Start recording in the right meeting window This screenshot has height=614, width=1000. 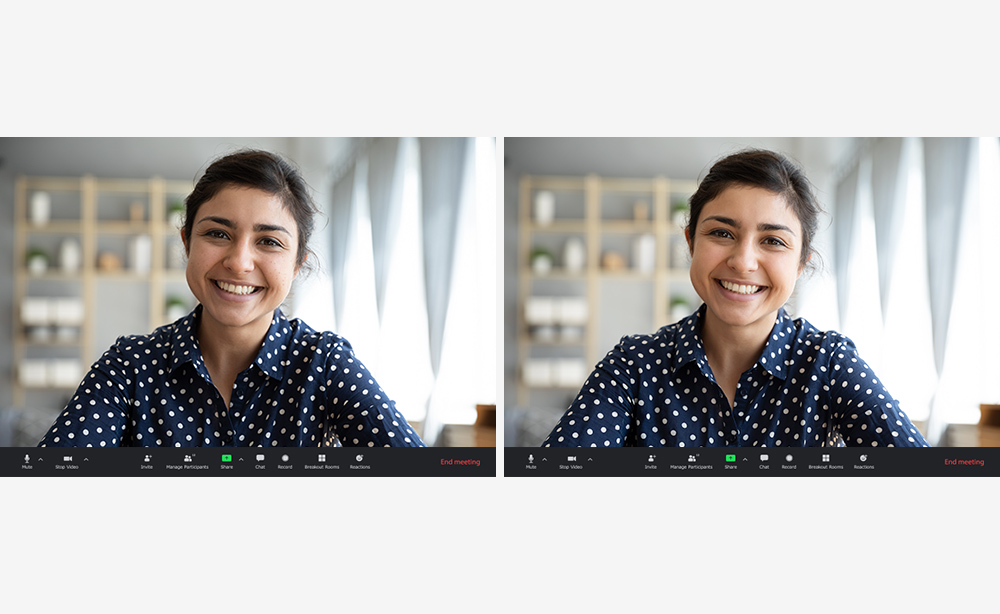(789, 459)
